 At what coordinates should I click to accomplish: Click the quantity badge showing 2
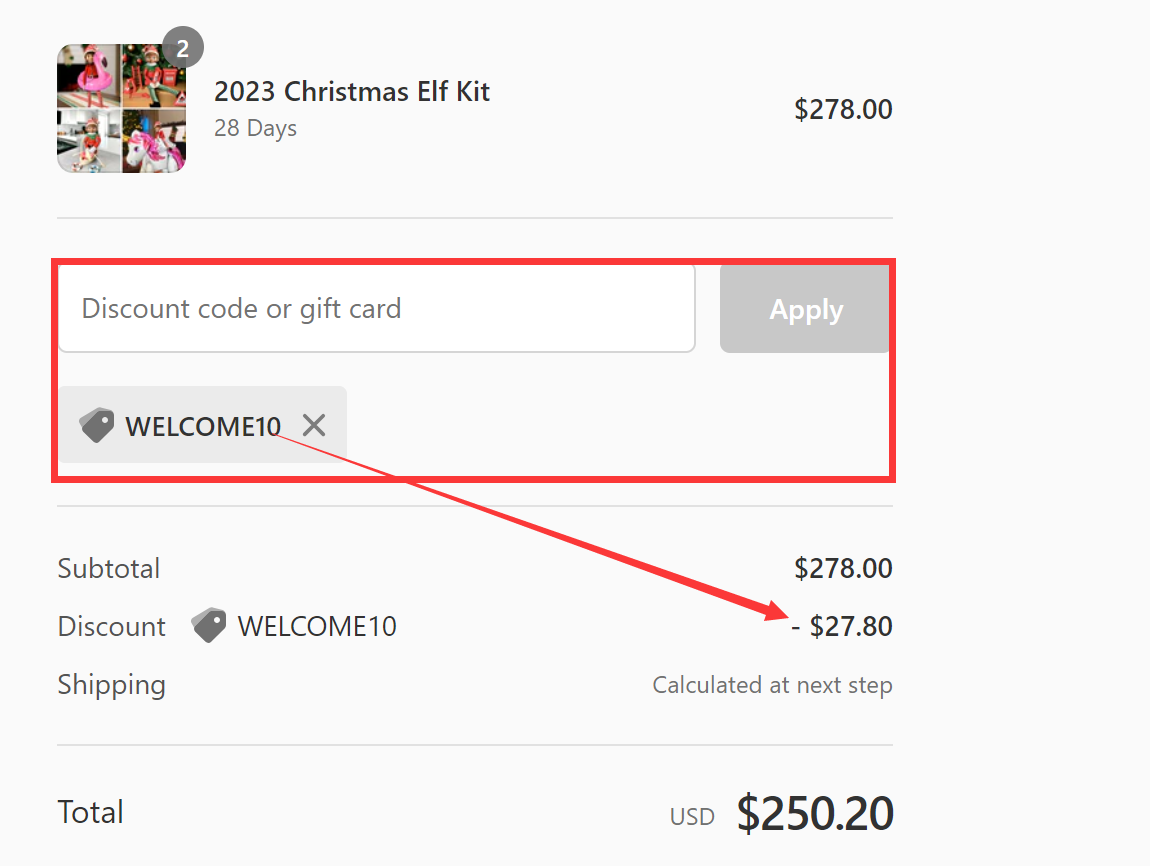pos(182,48)
